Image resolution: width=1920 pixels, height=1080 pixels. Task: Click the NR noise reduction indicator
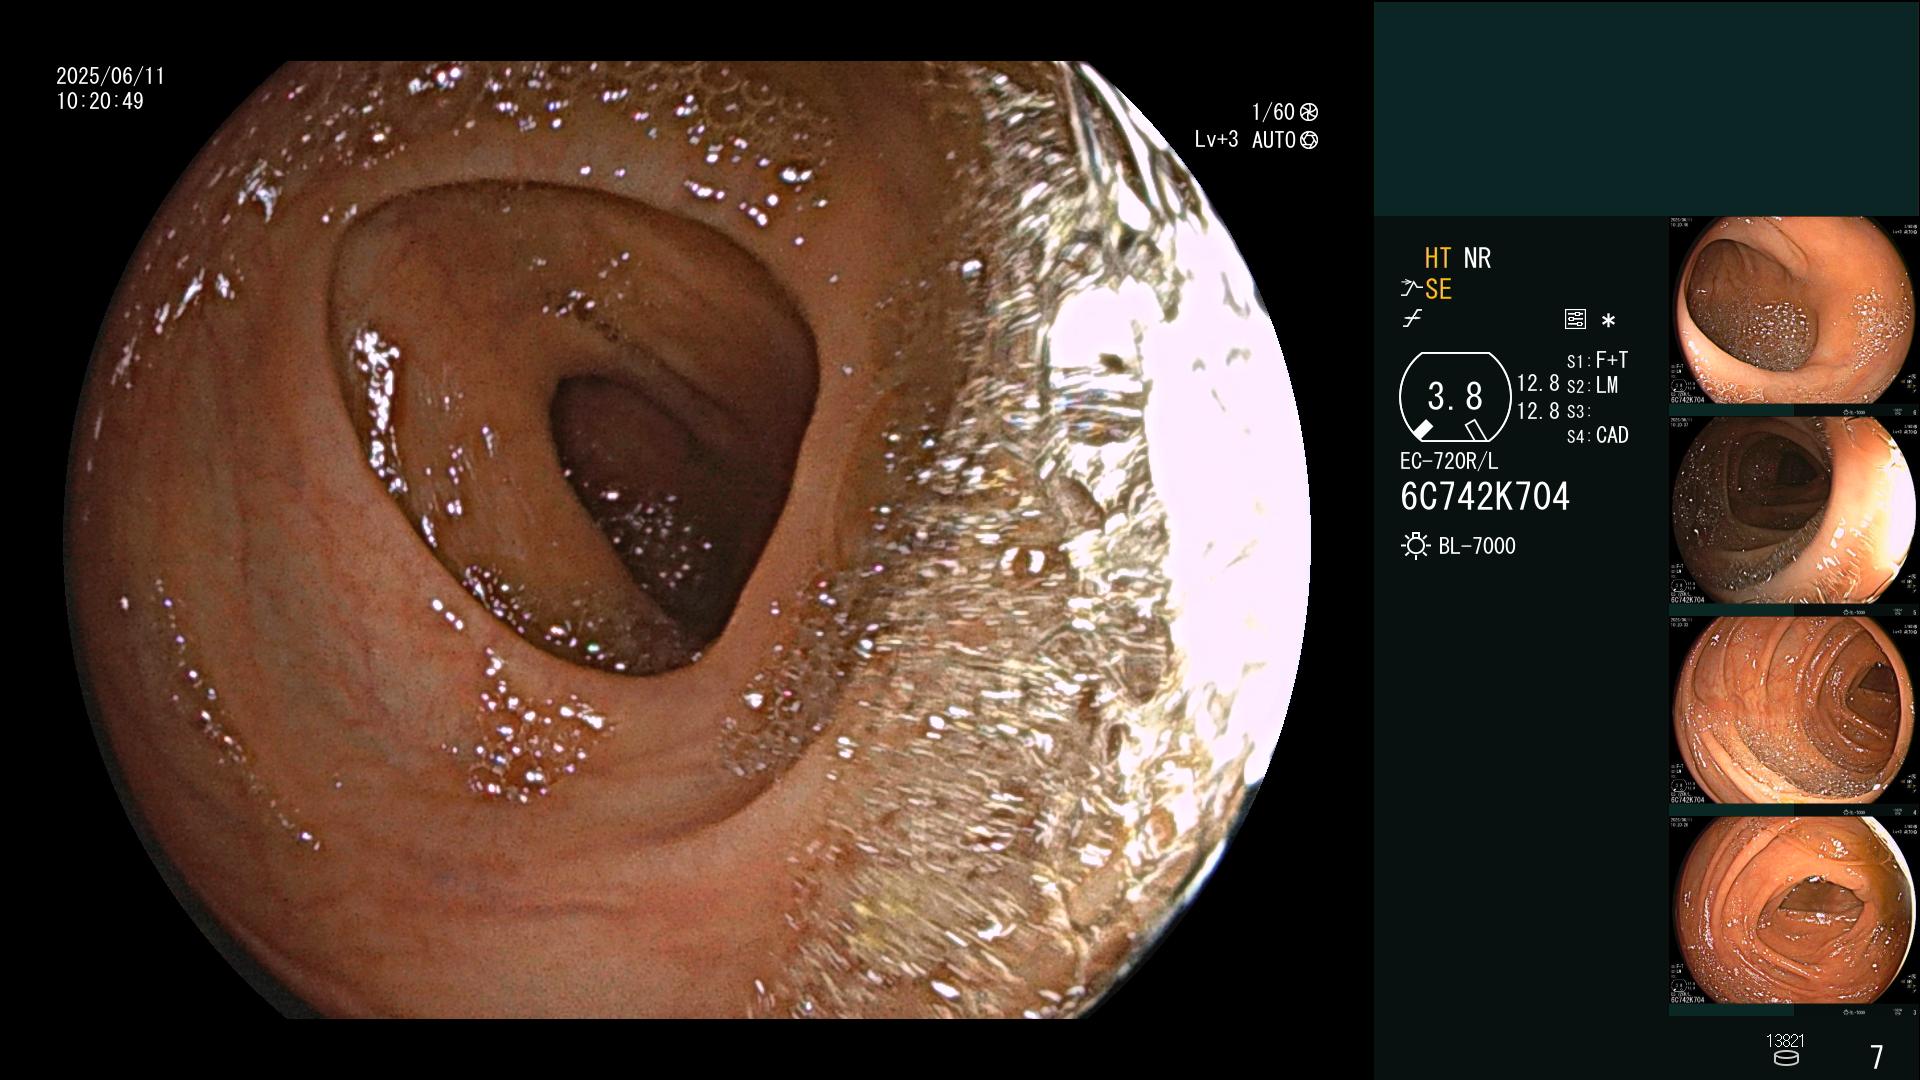[x=1477, y=258]
